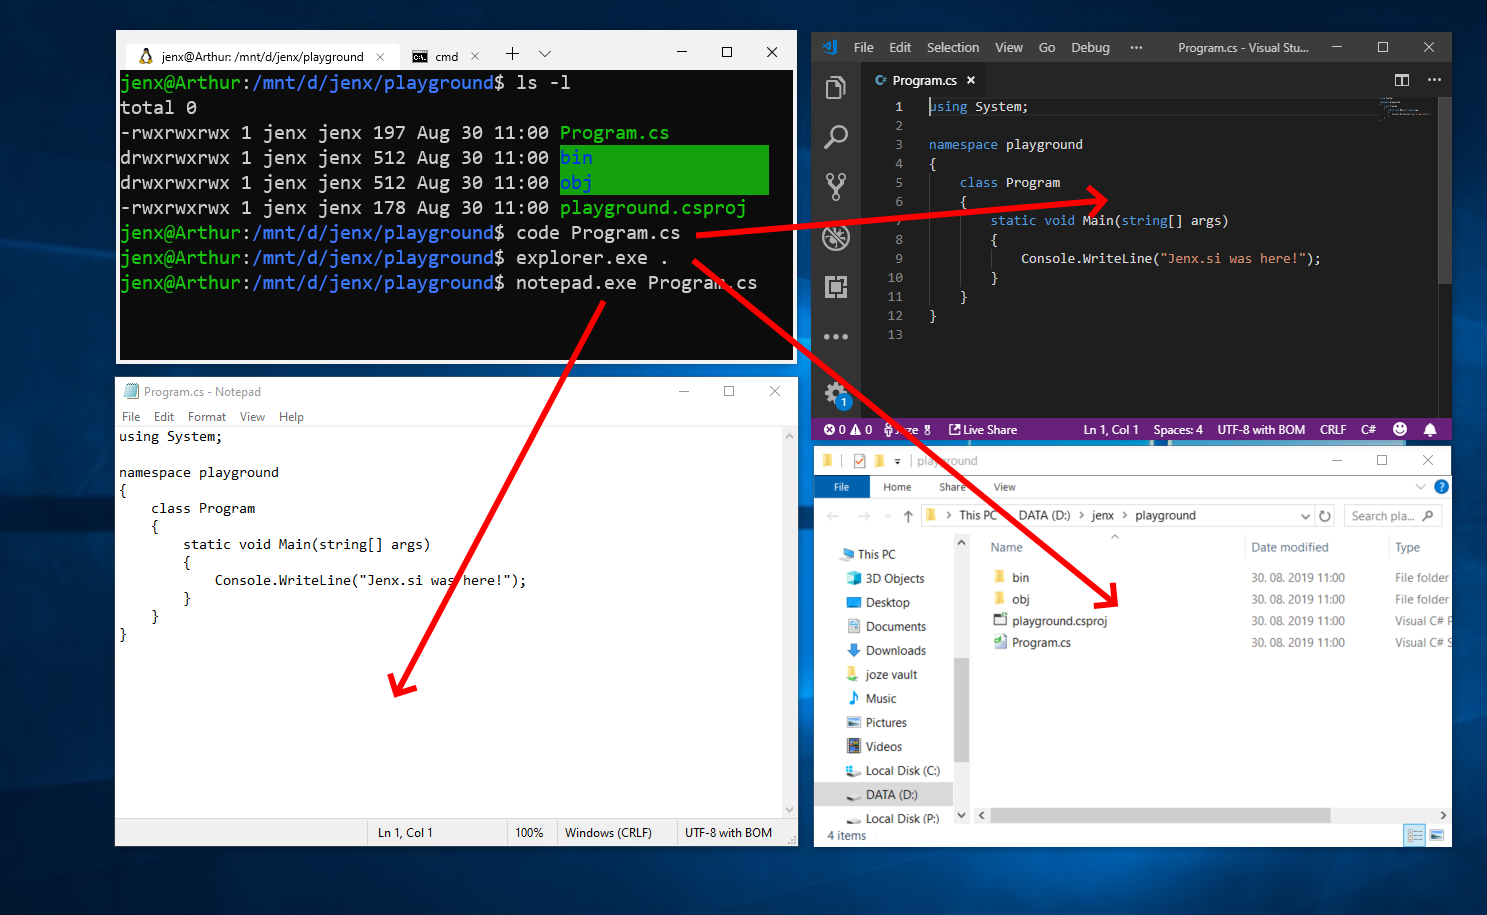This screenshot has height=915, width=1487.
Task: Check errors and warnings indicator in status bar
Action: click(x=845, y=429)
